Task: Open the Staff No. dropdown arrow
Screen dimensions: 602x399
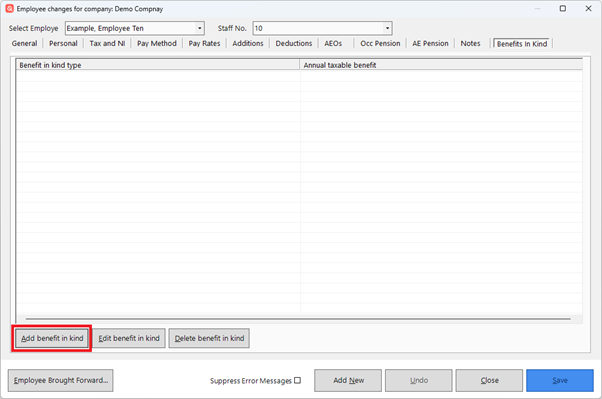Action: [x=387, y=28]
